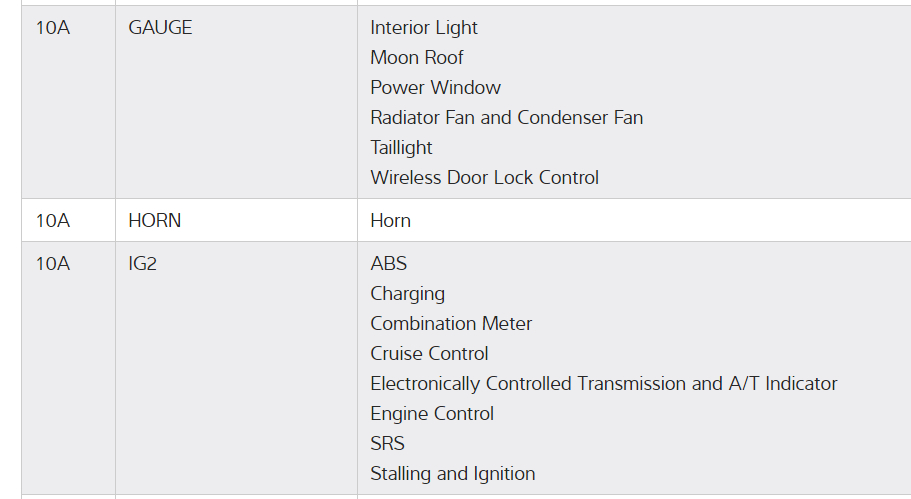The image size is (911, 499).
Task: Select the ABS circuit entry
Action: point(388,264)
